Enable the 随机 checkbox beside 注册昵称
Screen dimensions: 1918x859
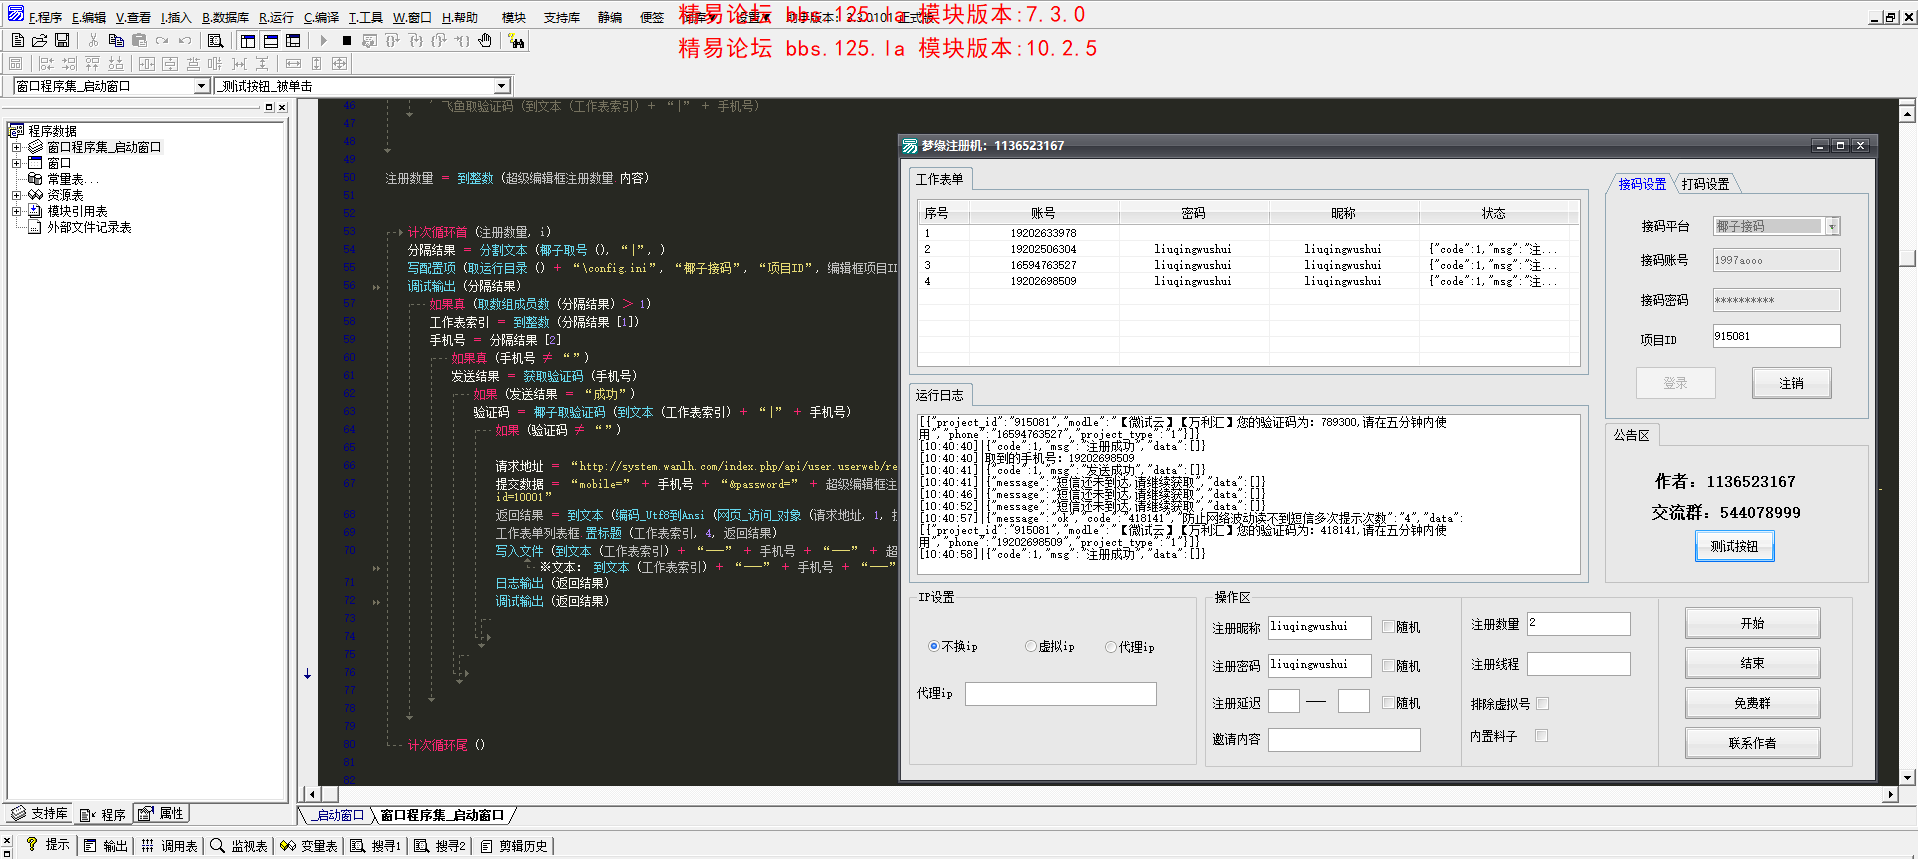point(1388,627)
